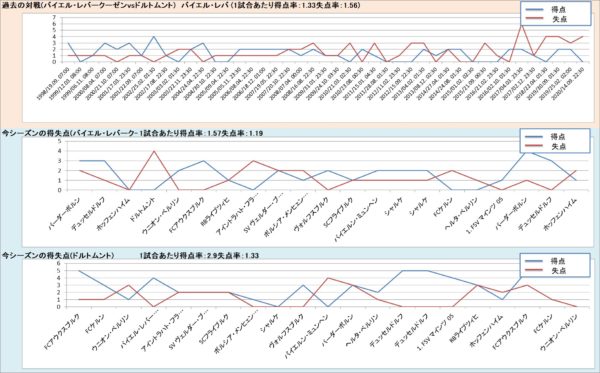The height and width of the screenshot is (373, 600).
Task: Click the RBライプツィヒ axis label in the bottom chart
Action: pos(463,327)
